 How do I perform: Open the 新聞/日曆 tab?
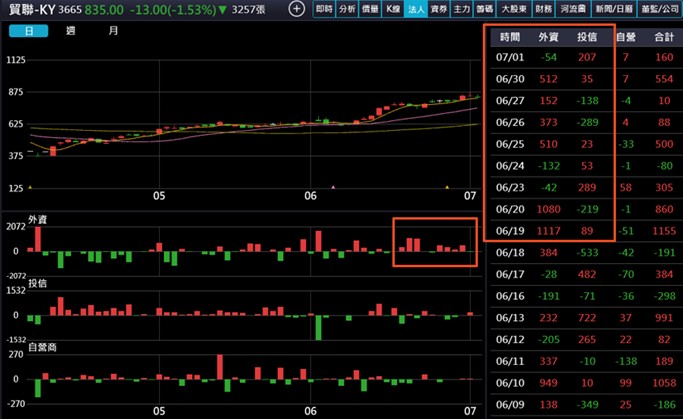pos(614,9)
